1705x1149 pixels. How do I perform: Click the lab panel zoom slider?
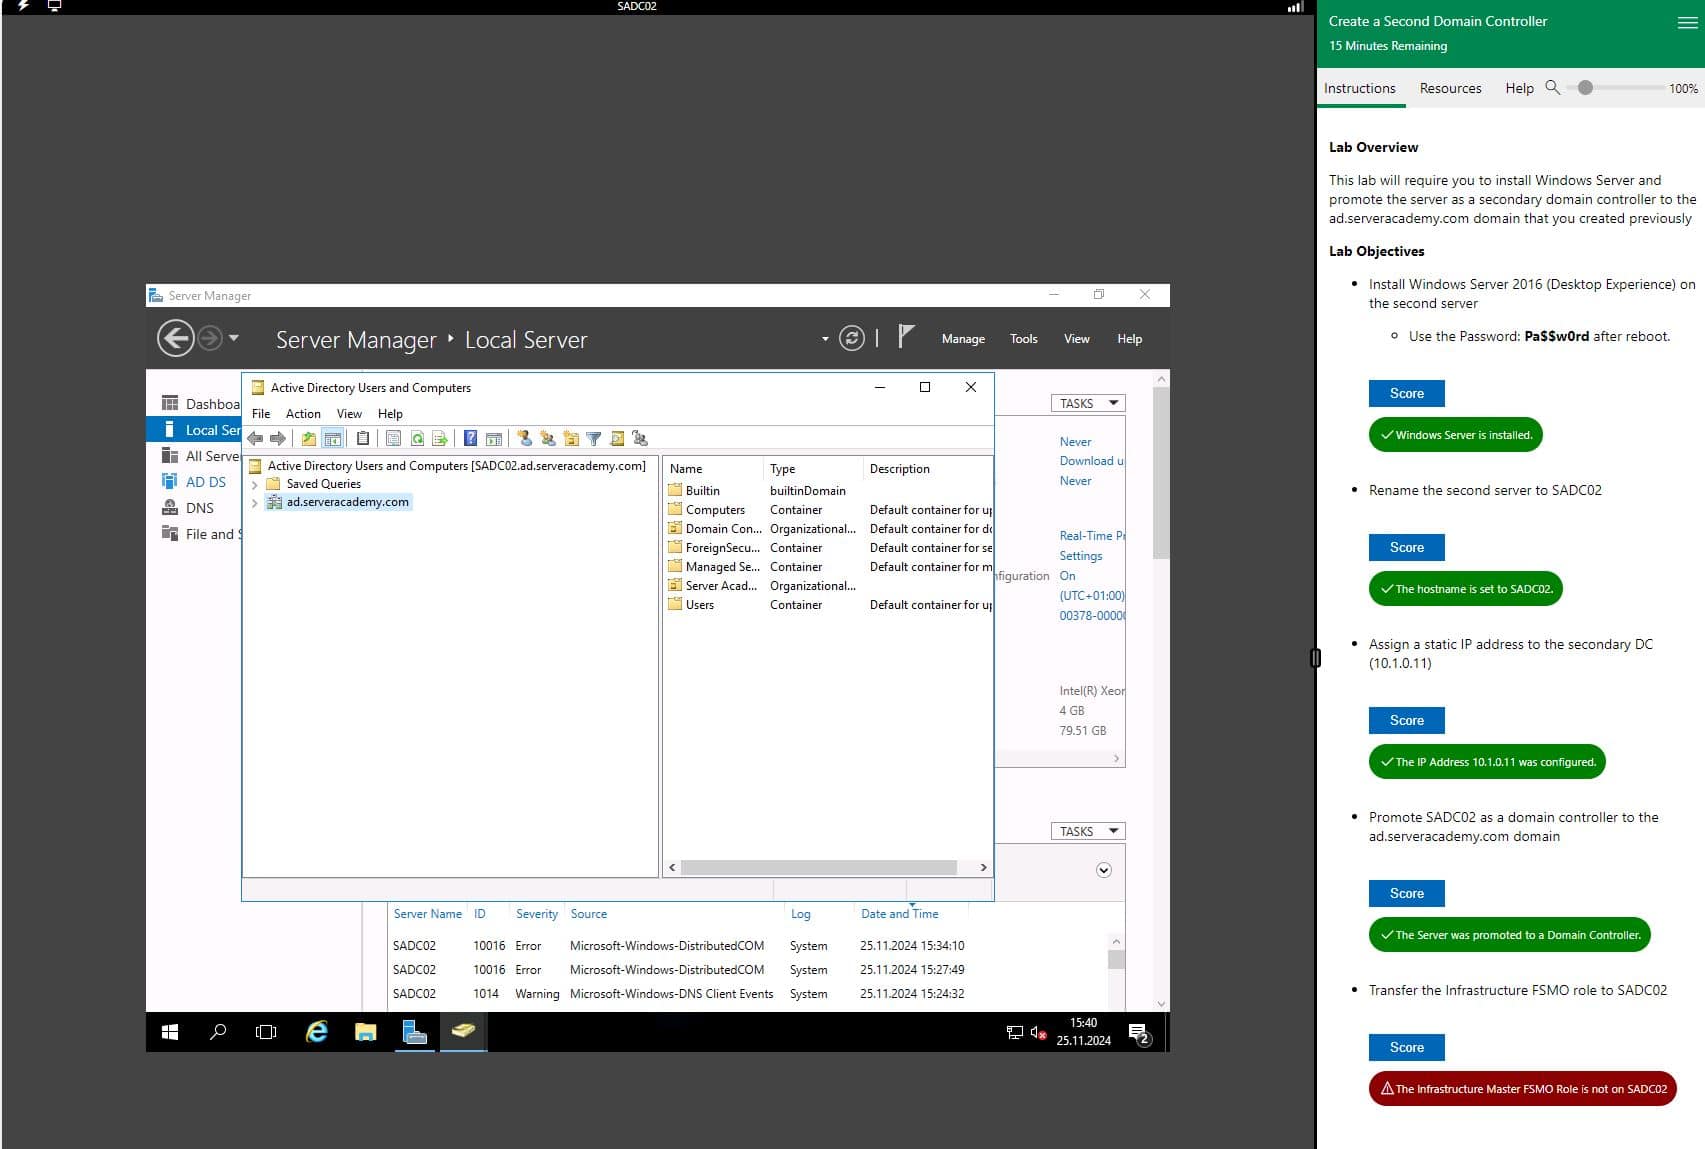click(x=1585, y=88)
